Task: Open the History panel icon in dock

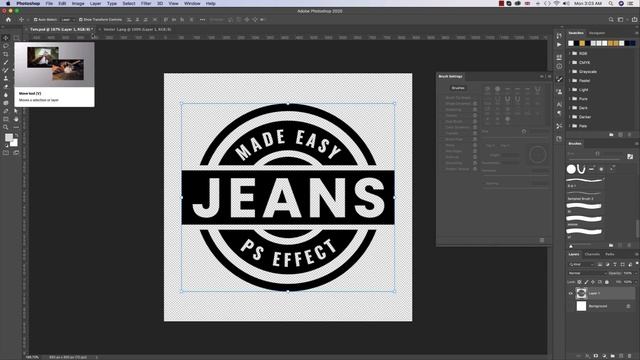Action: coord(559,36)
